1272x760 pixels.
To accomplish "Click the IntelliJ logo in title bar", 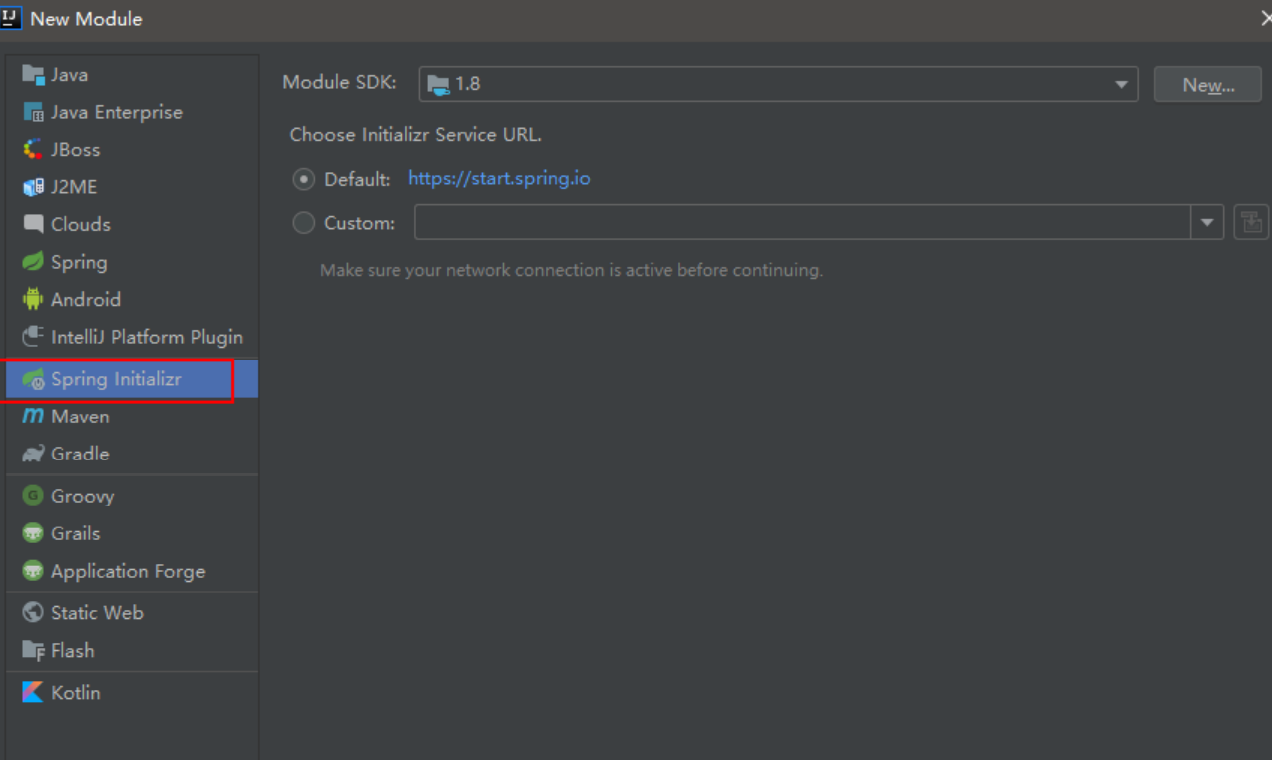I will click(x=11, y=17).
